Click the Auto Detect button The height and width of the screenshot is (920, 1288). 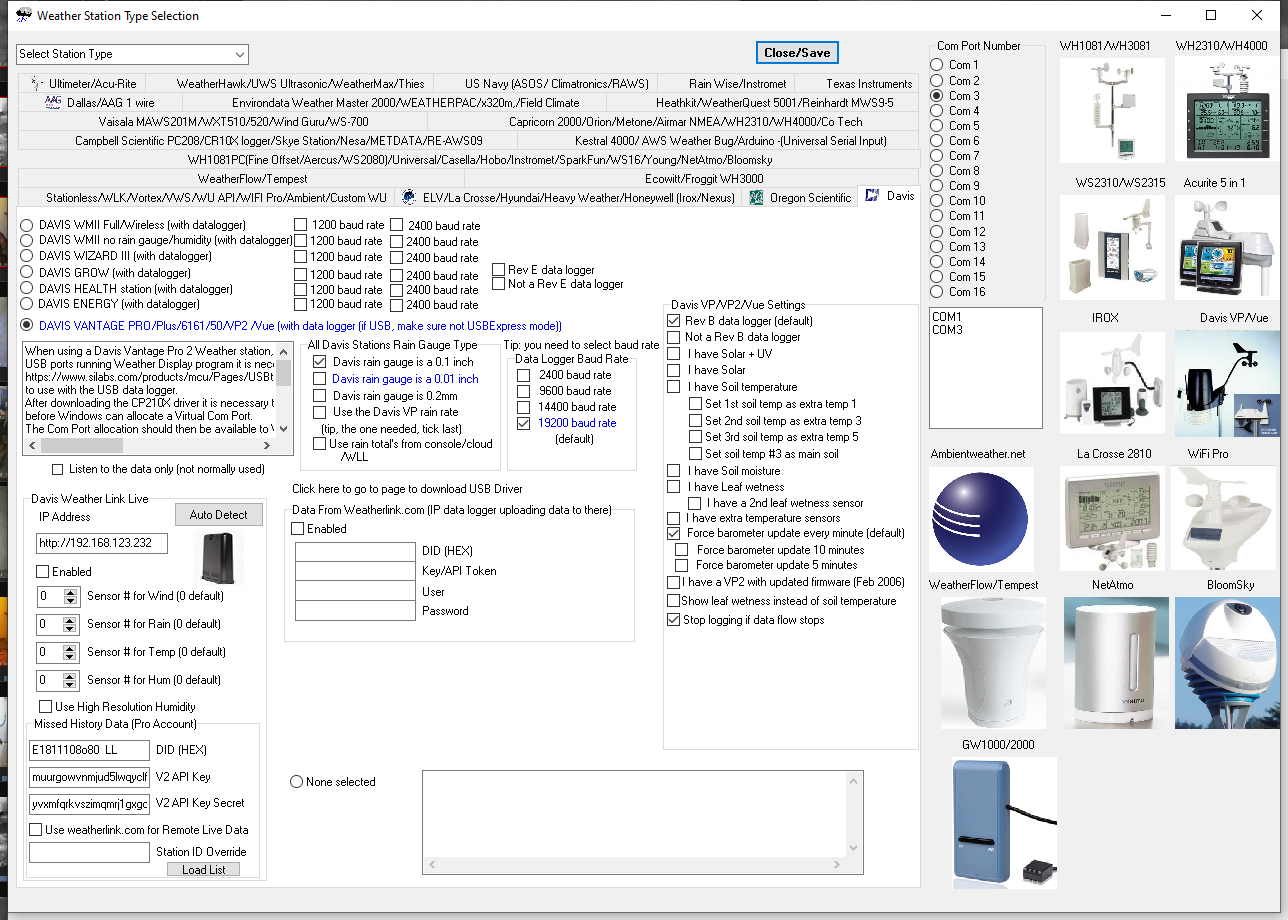[x=218, y=514]
